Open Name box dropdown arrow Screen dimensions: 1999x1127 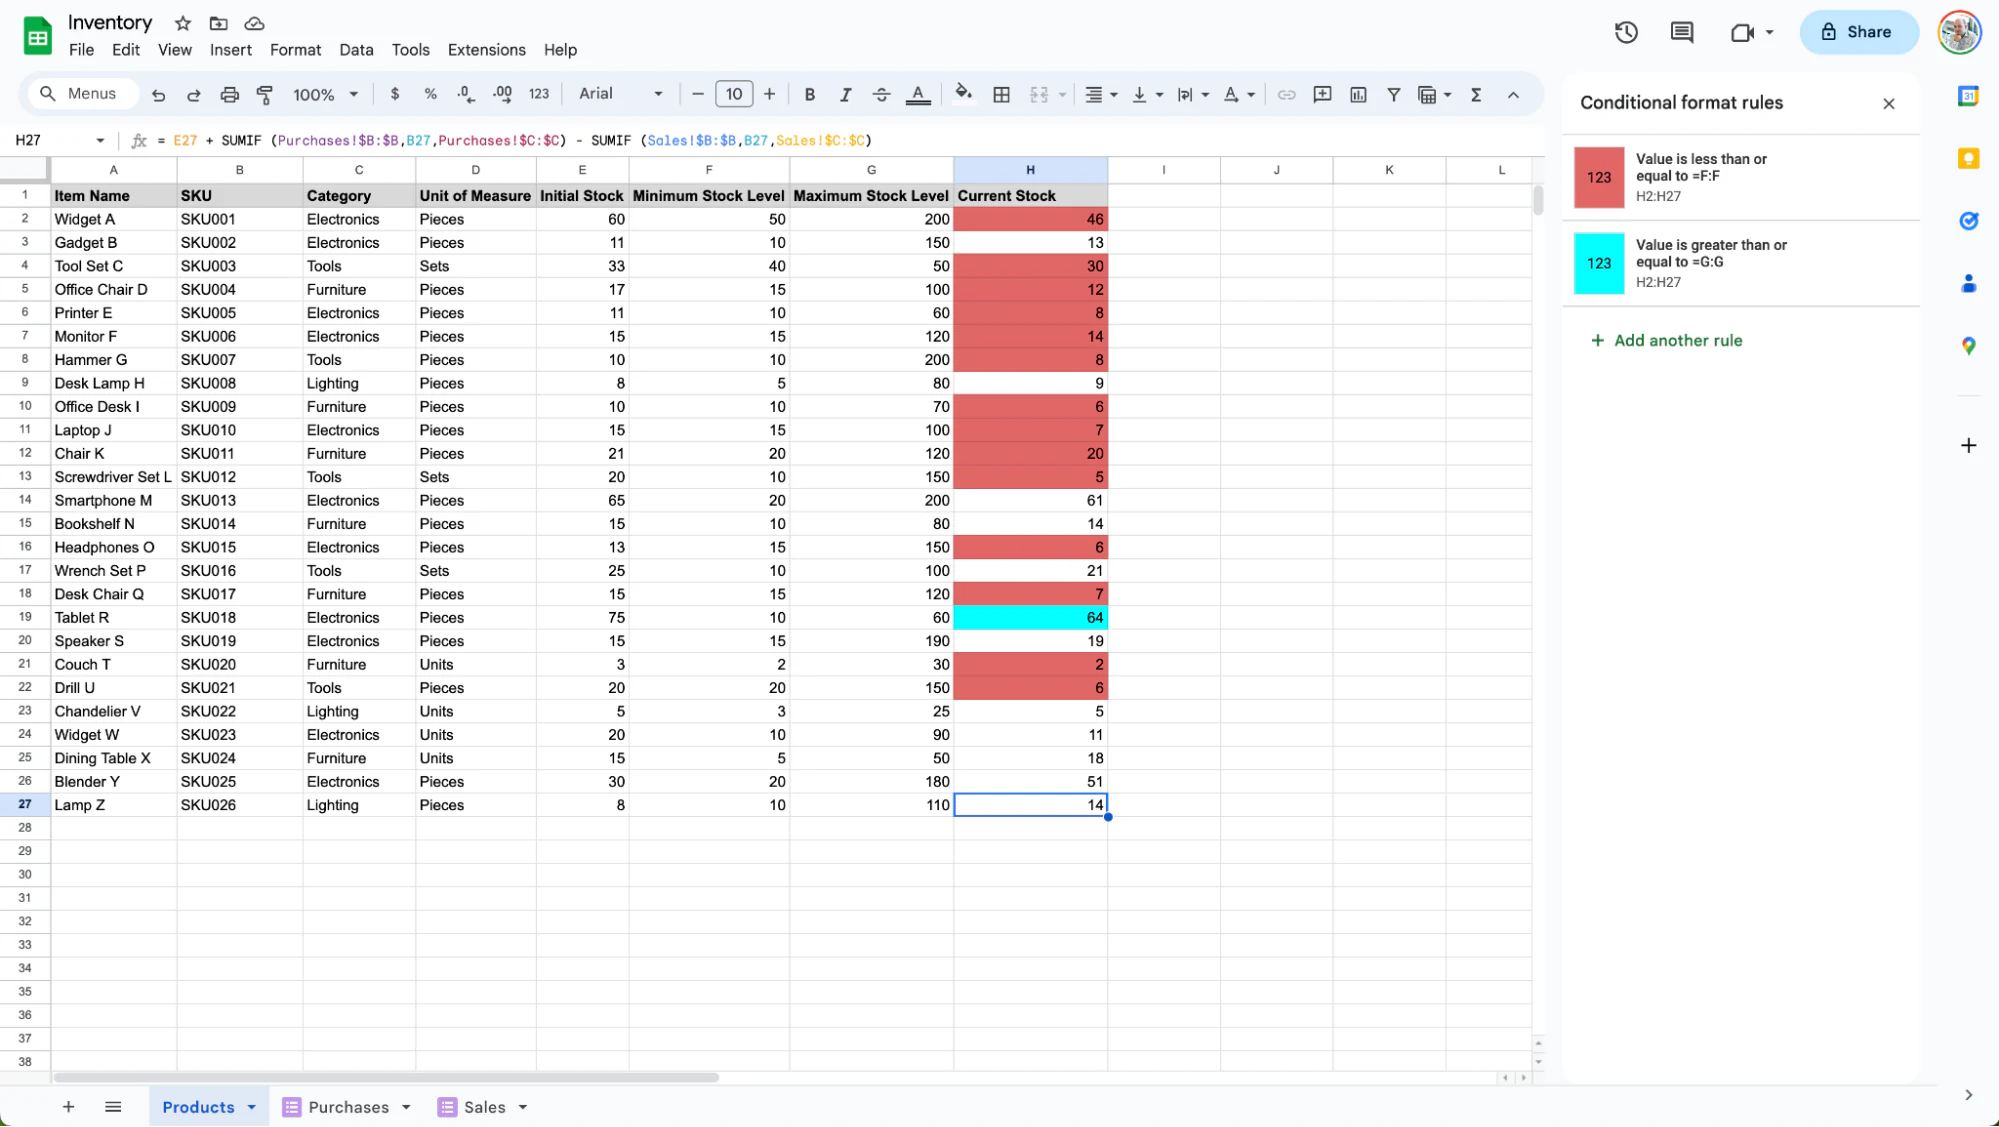point(100,141)
